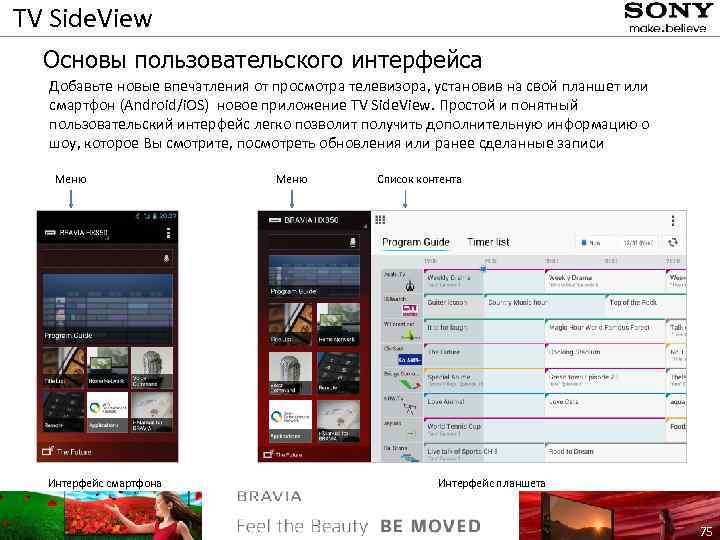Click the current-time marker on the timeline
The height and width of the screenshot is (540, 720).
[x=483, y=269]
